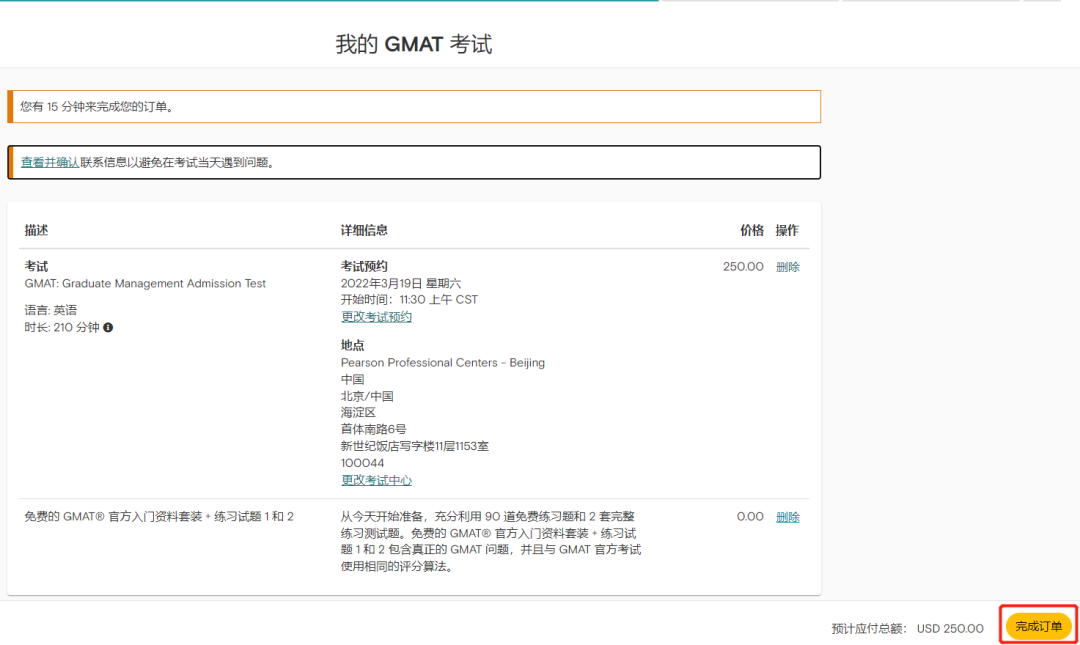Screen dimensions: 1080x645
Task: Click the 北京/中国 address line
Action: pos(367,396)
